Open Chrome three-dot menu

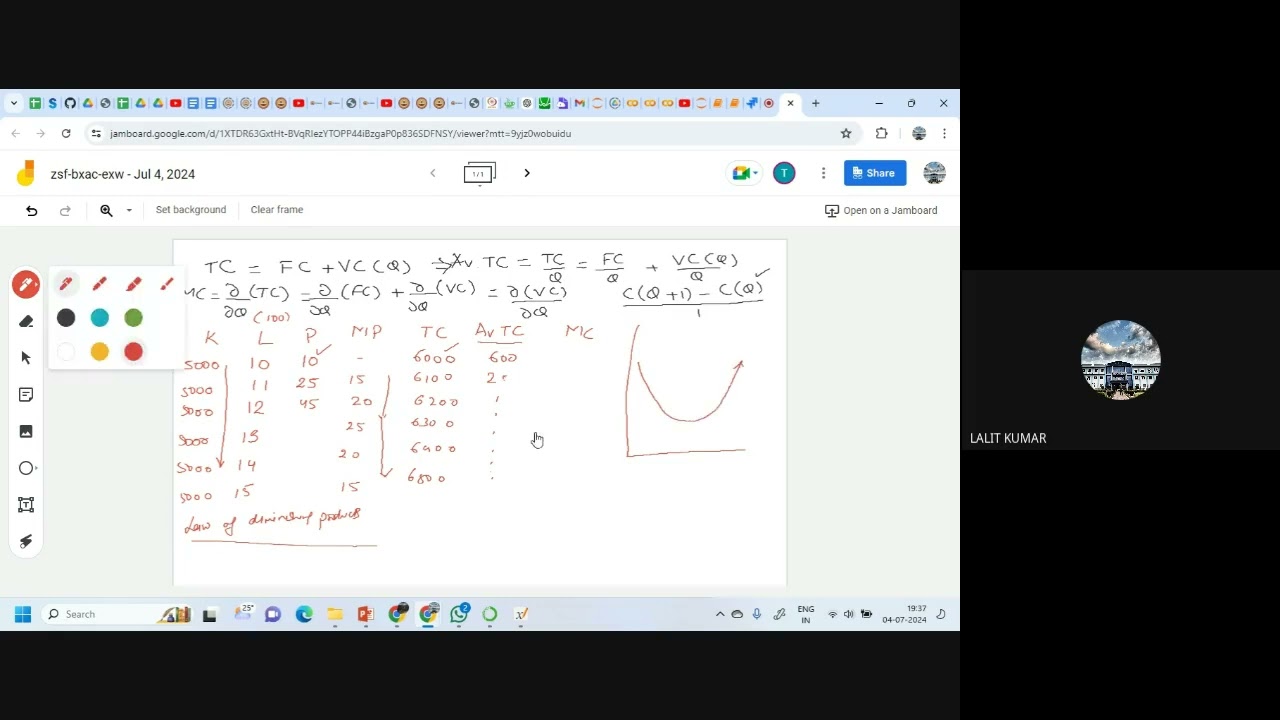[x=944, y=133]
